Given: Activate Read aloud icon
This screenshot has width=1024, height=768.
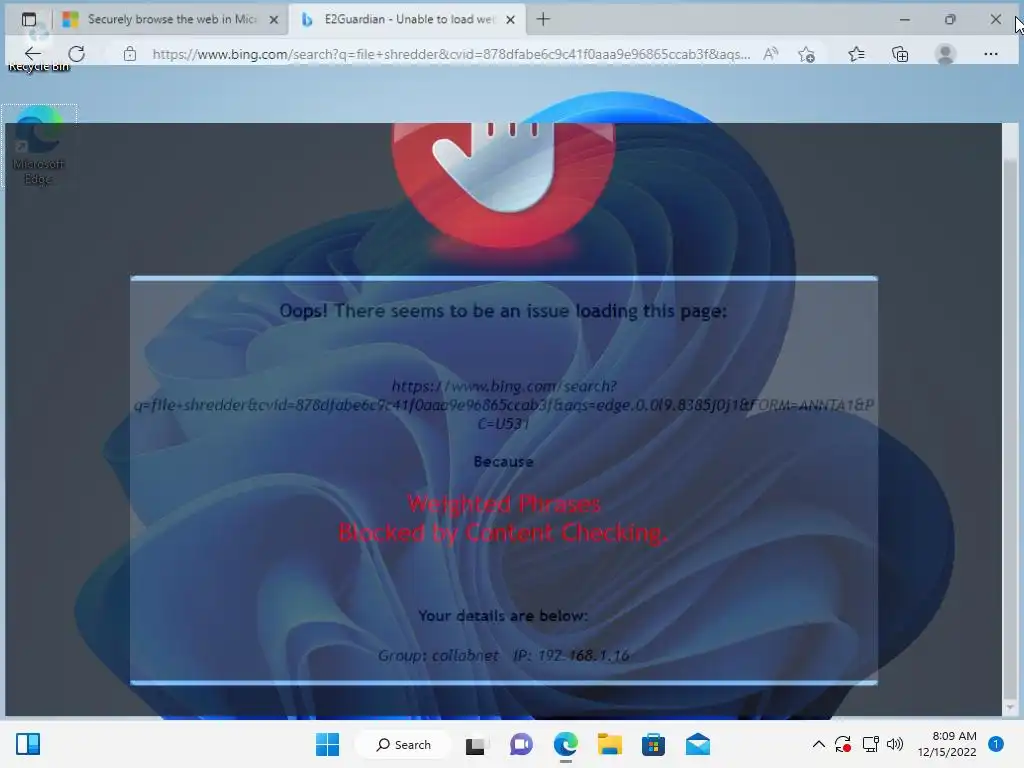Looking at the screenshot, I should [771, 54].
